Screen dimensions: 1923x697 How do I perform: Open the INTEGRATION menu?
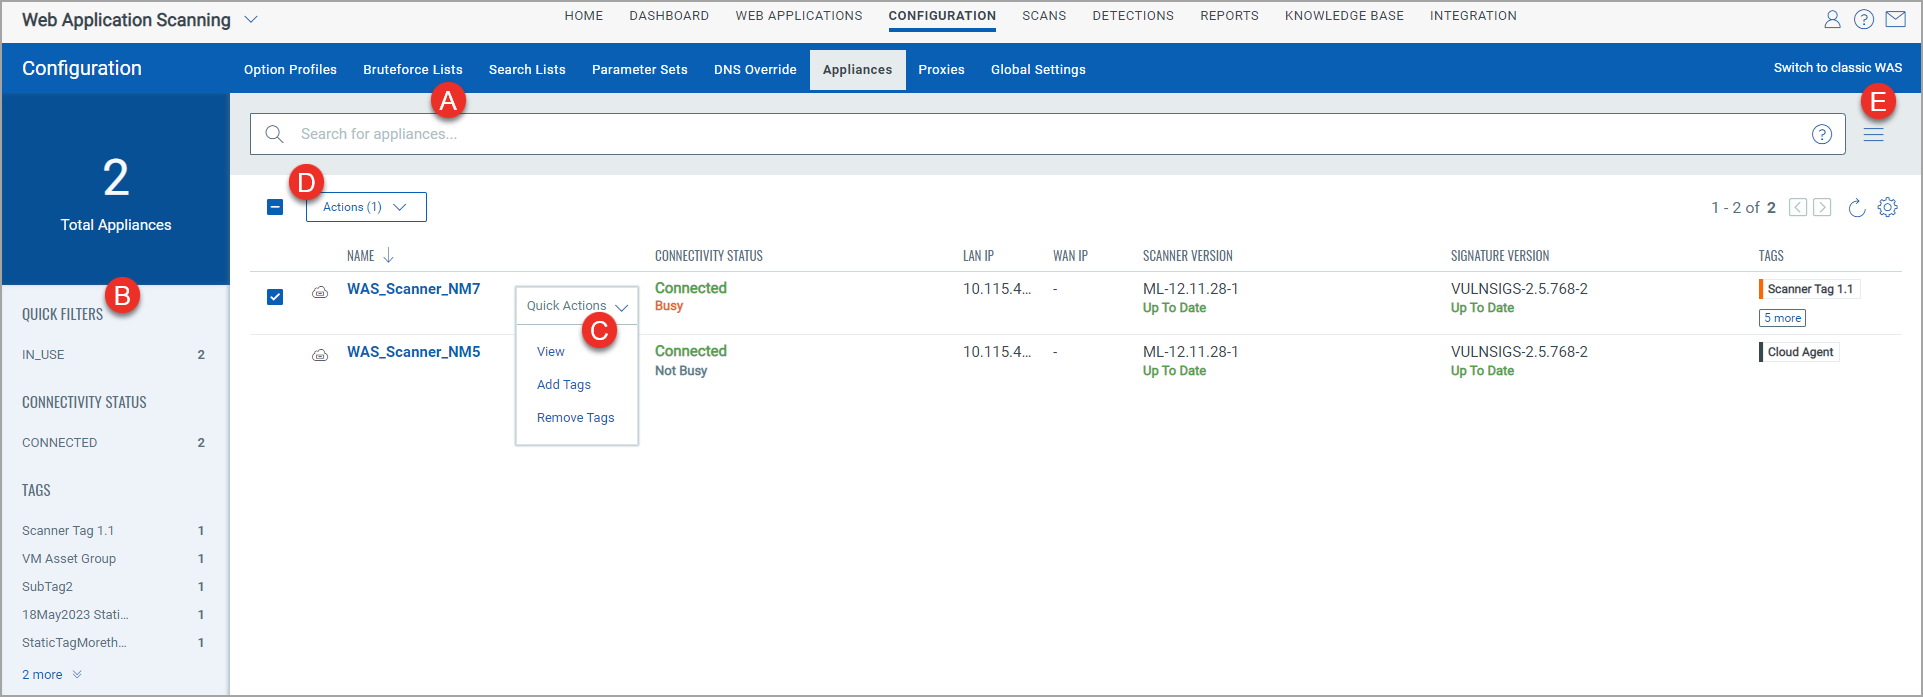point(1473,16)
